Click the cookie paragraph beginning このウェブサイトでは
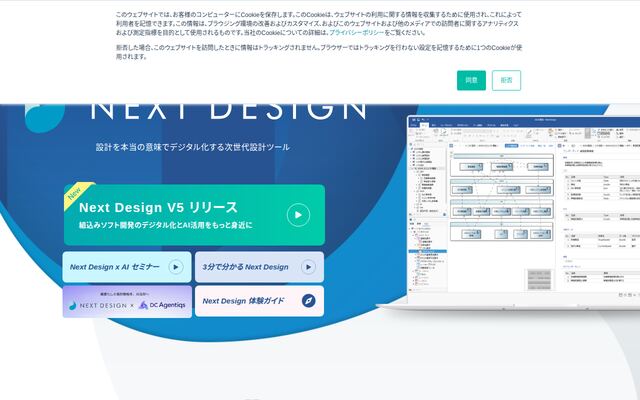 coord(318,23)
